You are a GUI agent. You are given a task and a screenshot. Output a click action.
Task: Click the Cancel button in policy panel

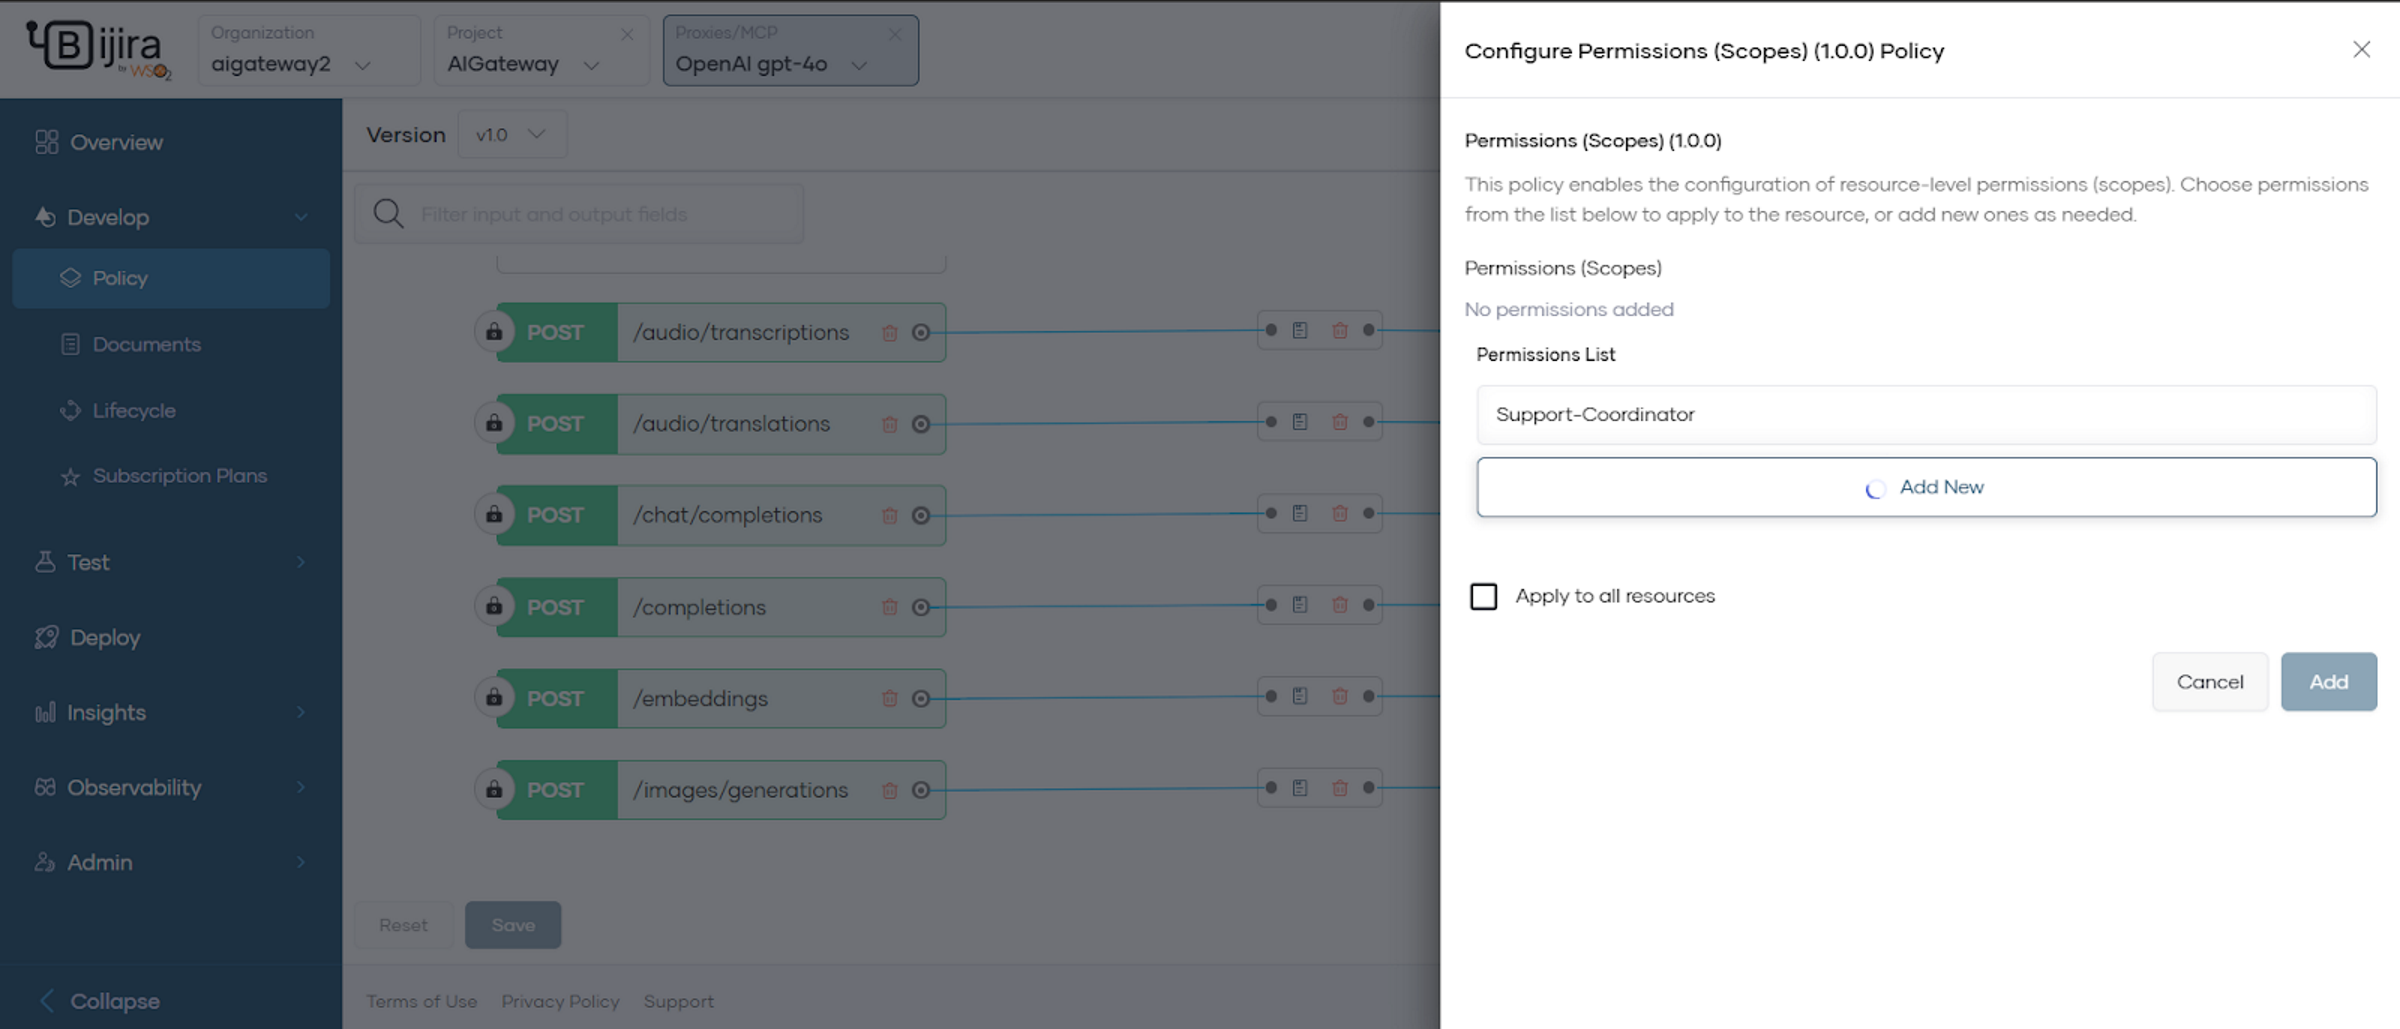[2210, 682]
